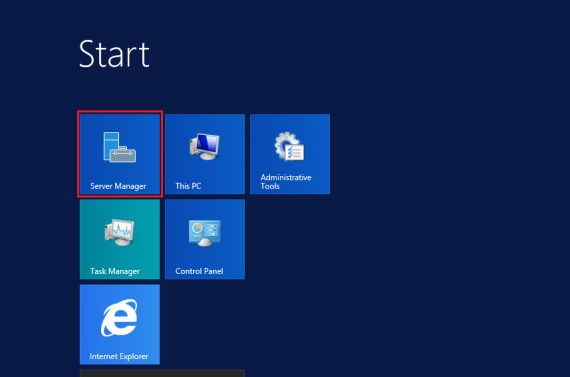Start Internet Explorer from its tile
The height and width of the screenshot is (377, 570).
pos(120,324)
